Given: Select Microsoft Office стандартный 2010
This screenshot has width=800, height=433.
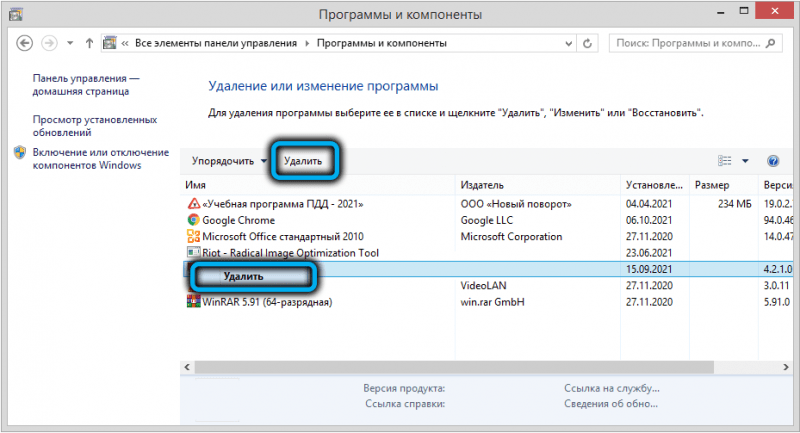Looking at the screenshot, I should click(x=283, y=237).
